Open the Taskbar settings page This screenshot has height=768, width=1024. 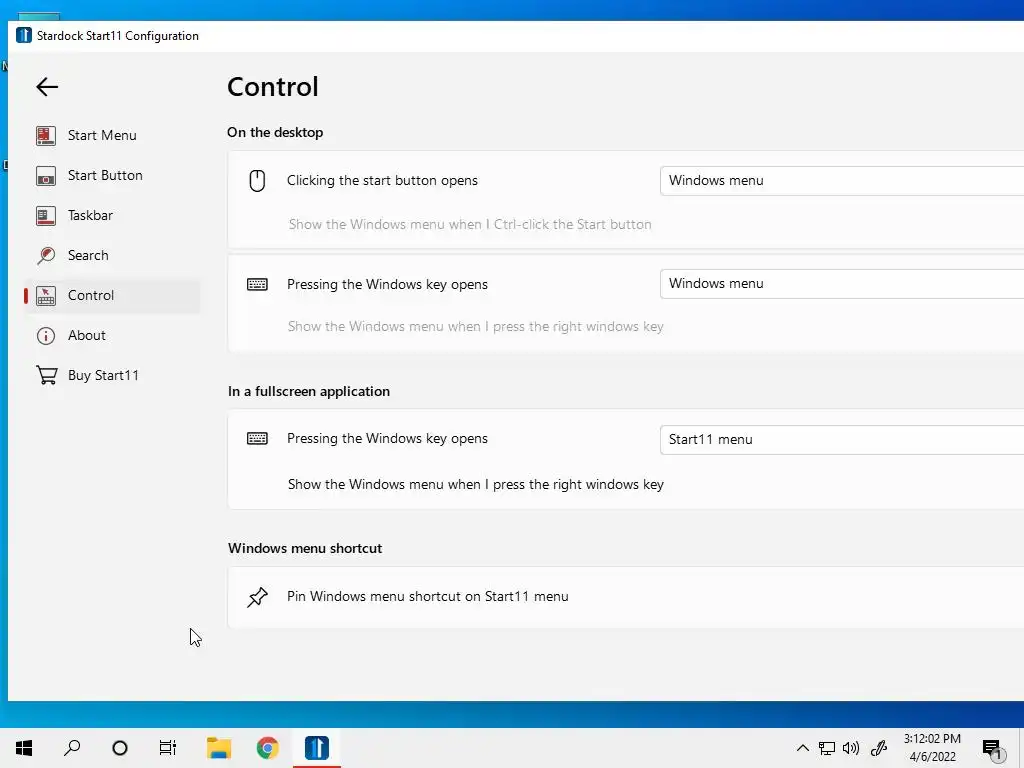[112, 216]
